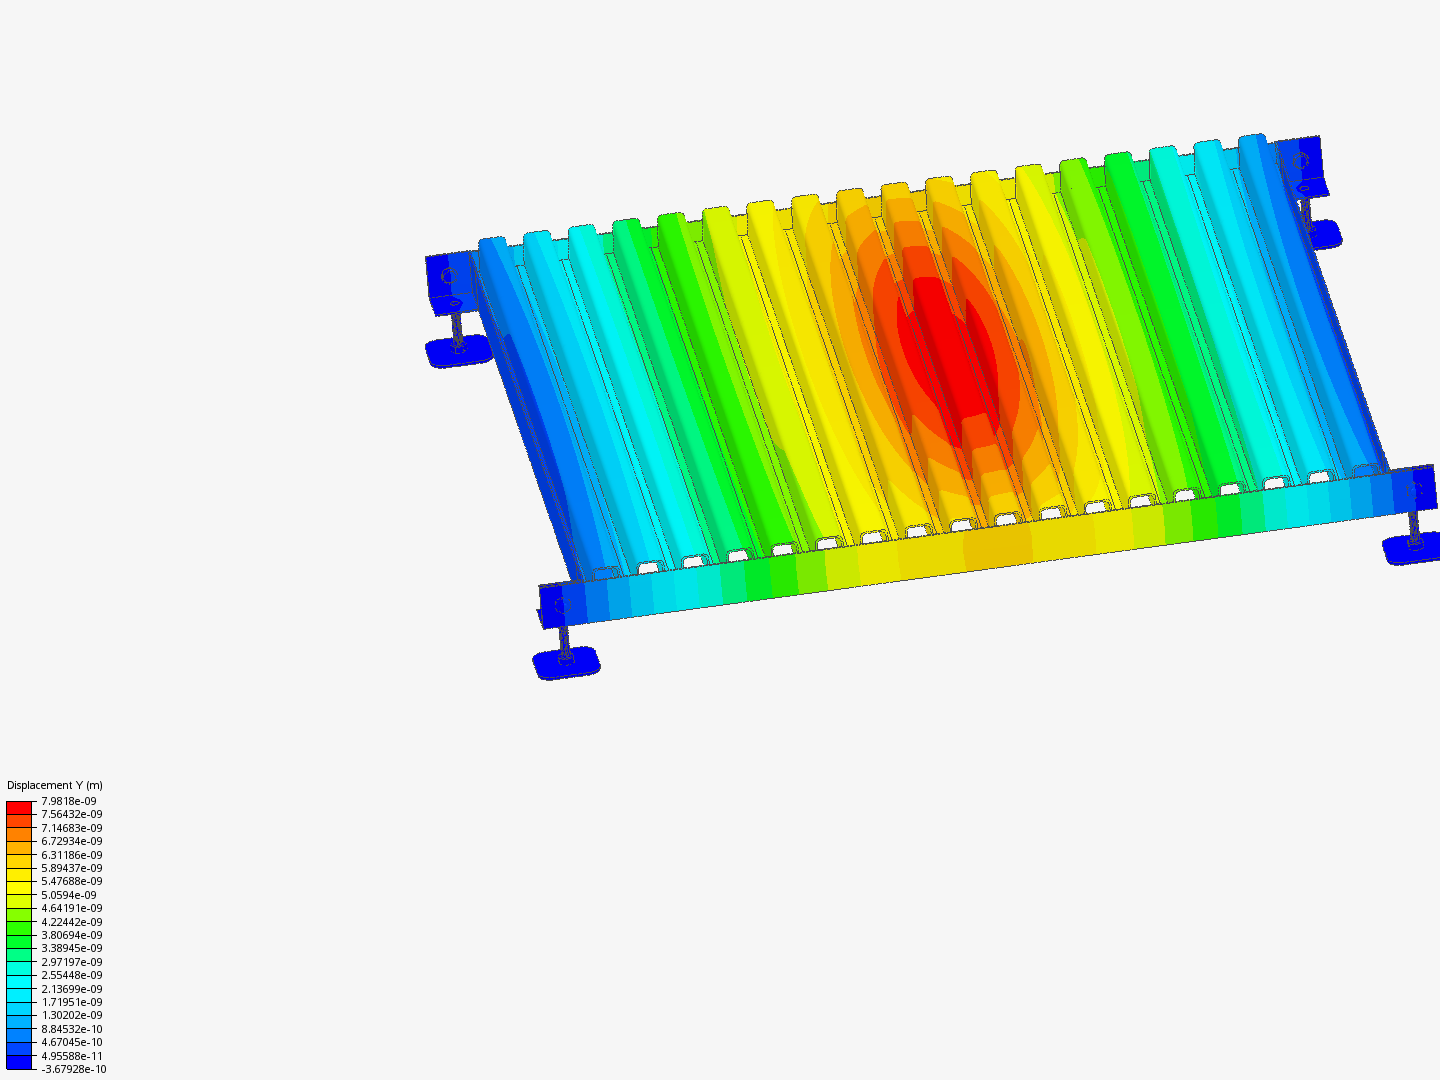Click the legend value 6.31186e-09
1440x1080 pixels.
coord(71,855)
